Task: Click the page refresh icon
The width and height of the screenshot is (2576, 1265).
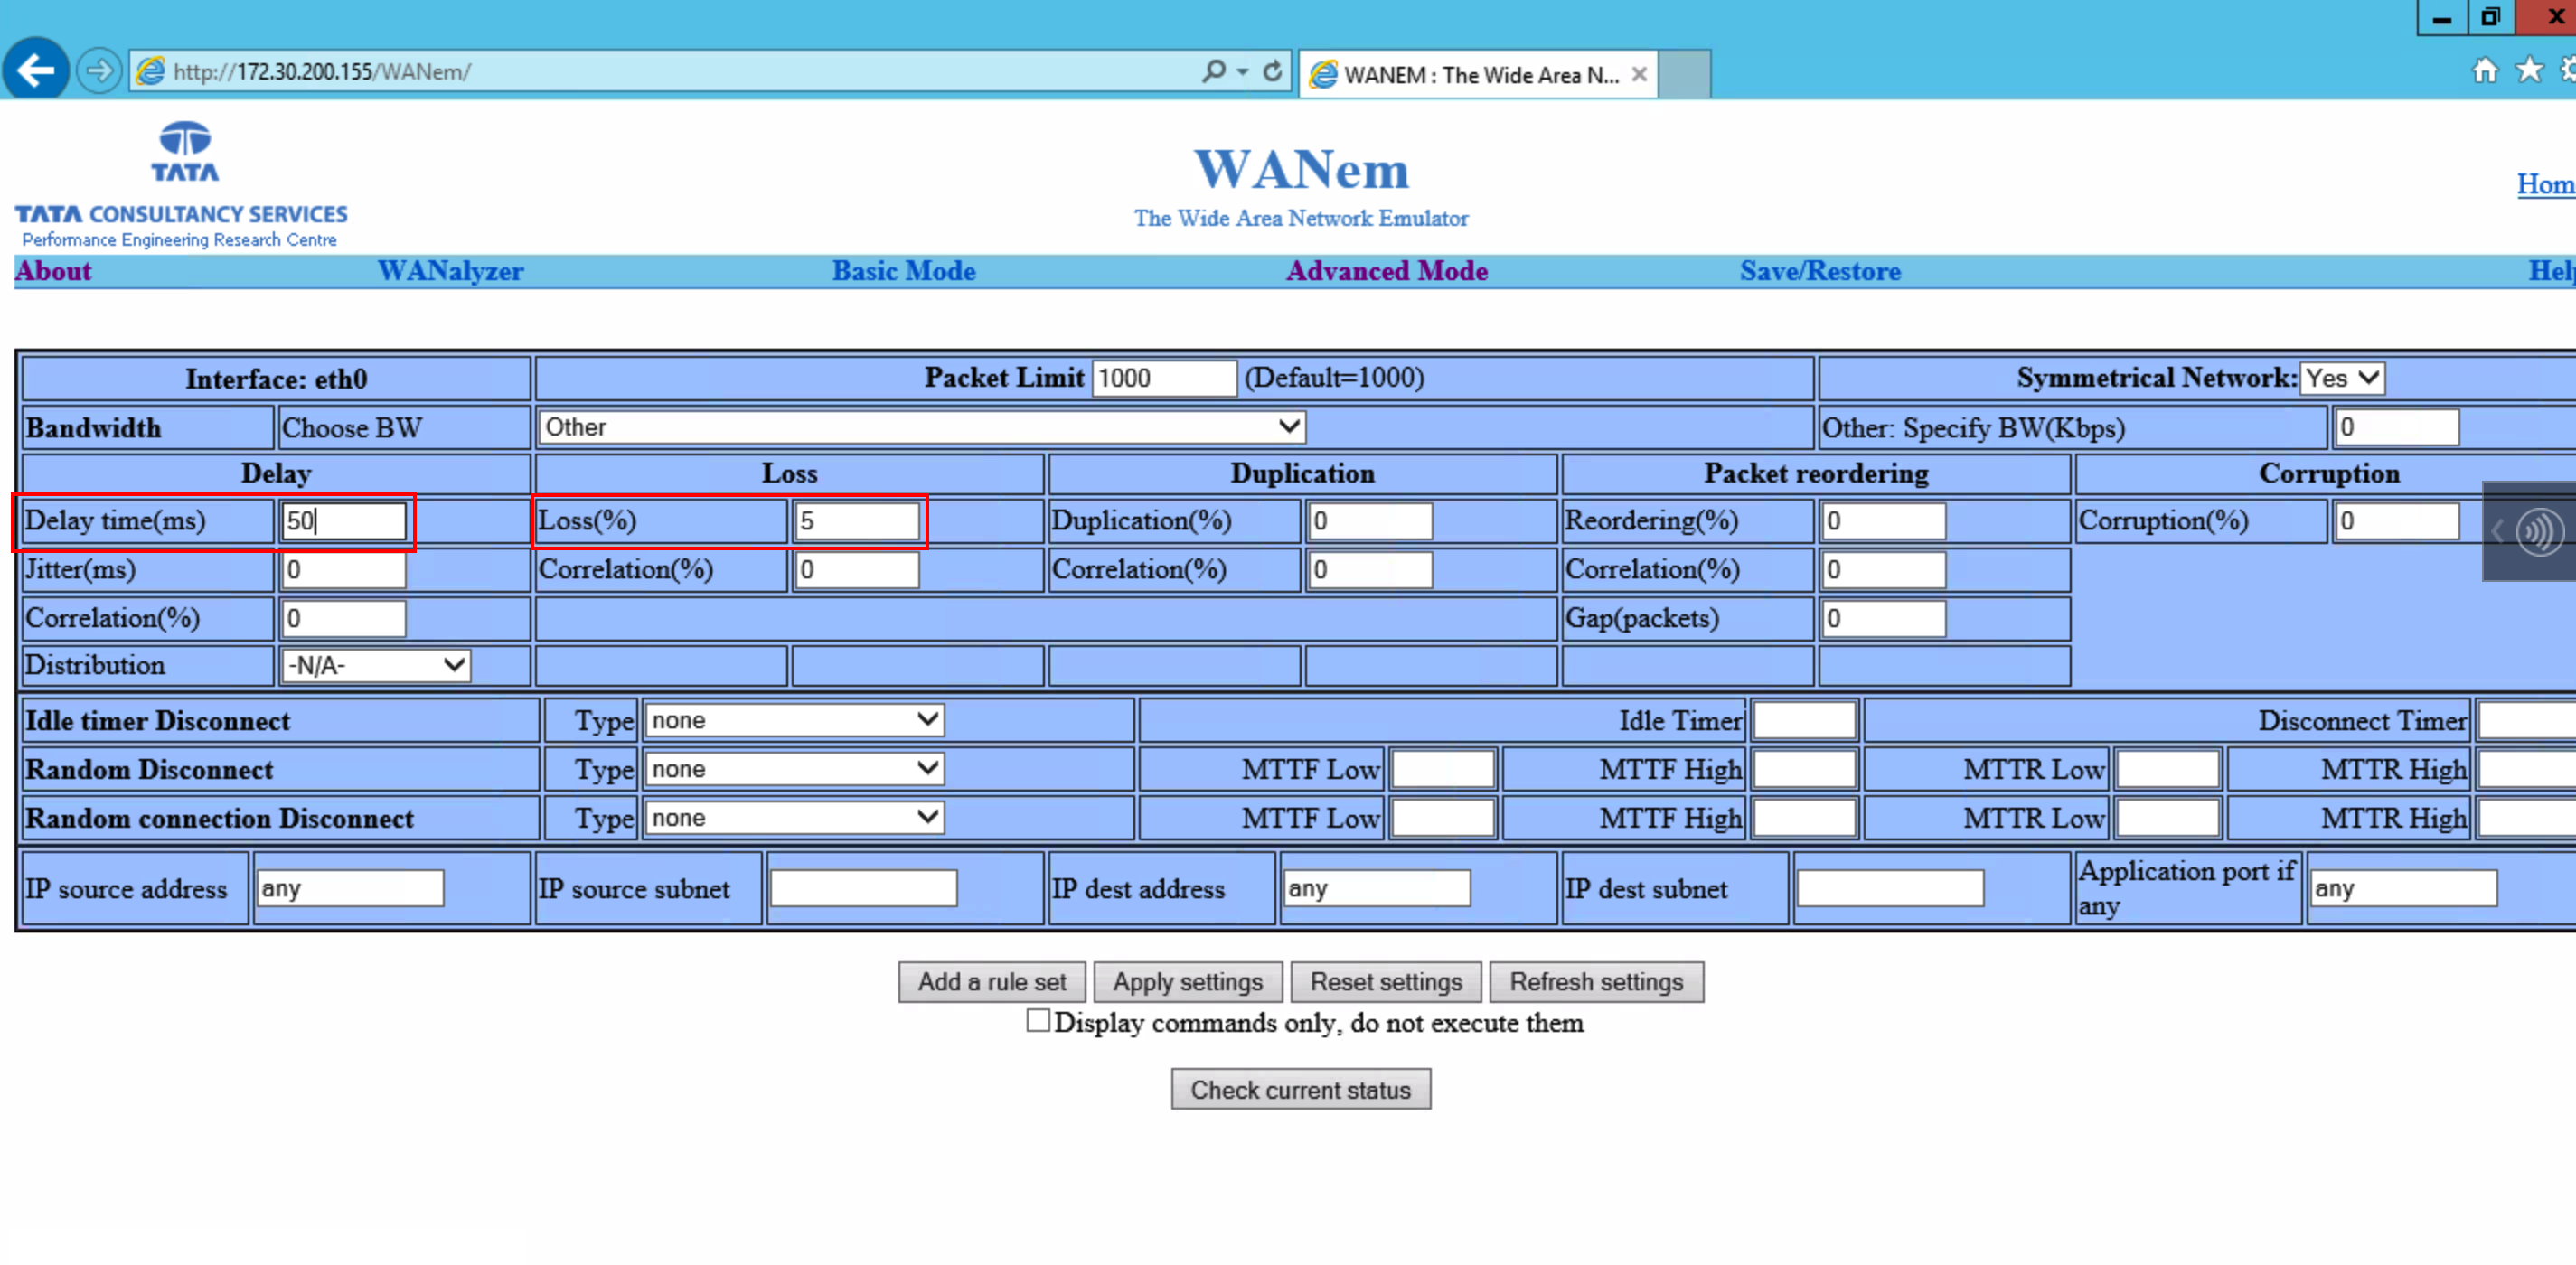Action: click(1272, 71)
